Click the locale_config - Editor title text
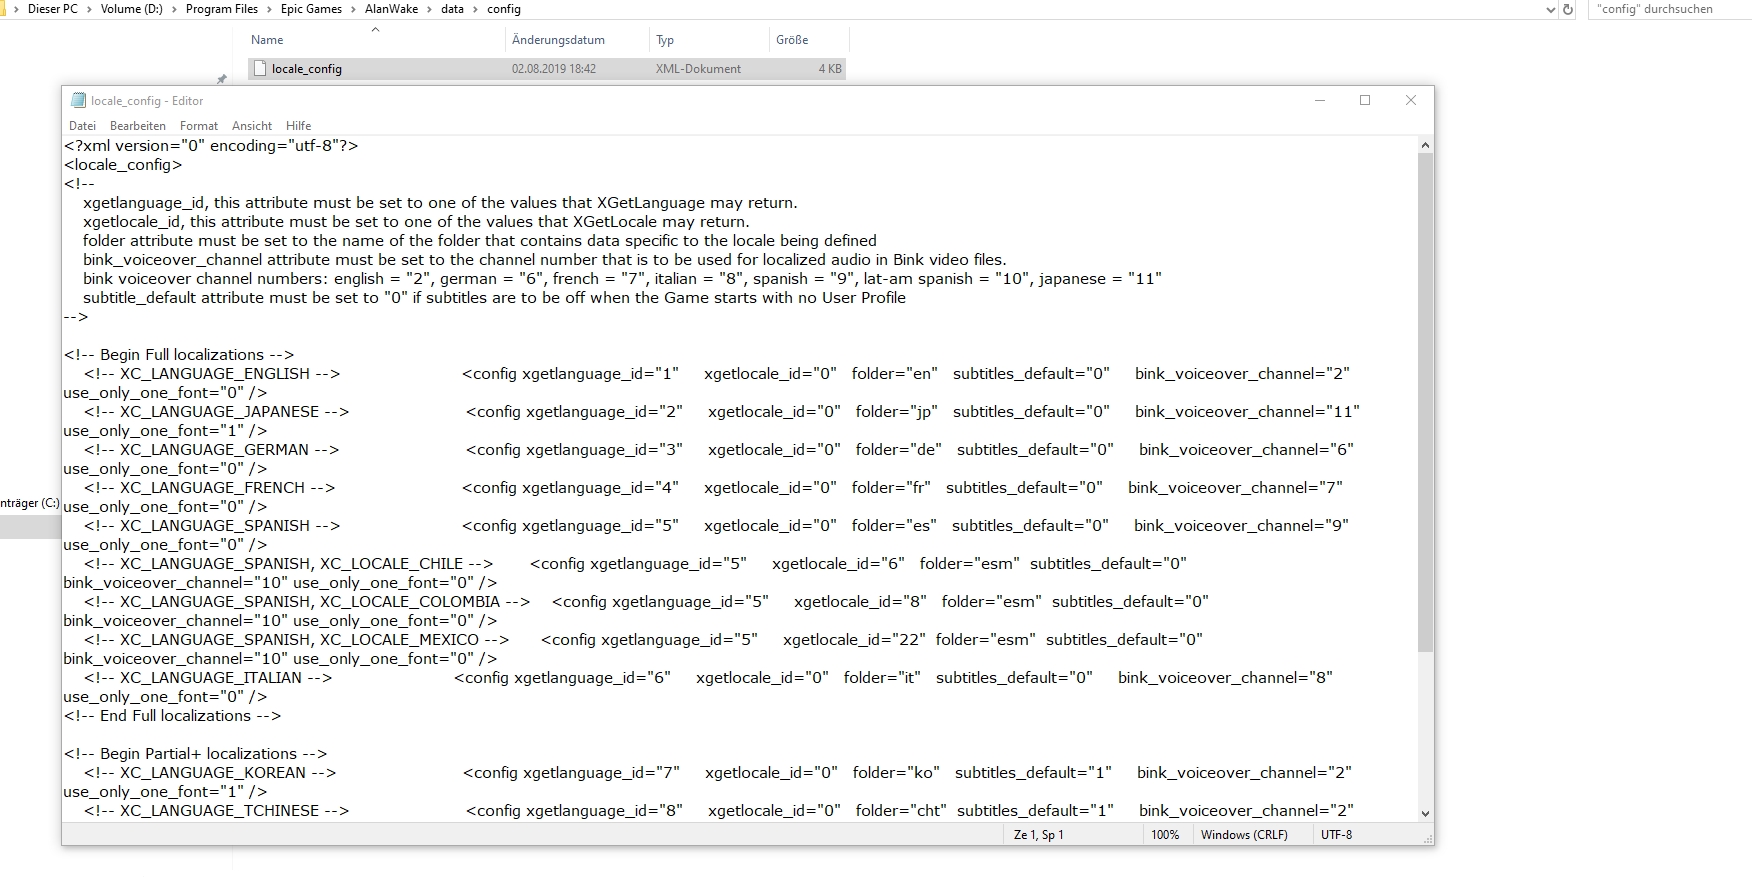1752x877 pixels. pos(147,101)
